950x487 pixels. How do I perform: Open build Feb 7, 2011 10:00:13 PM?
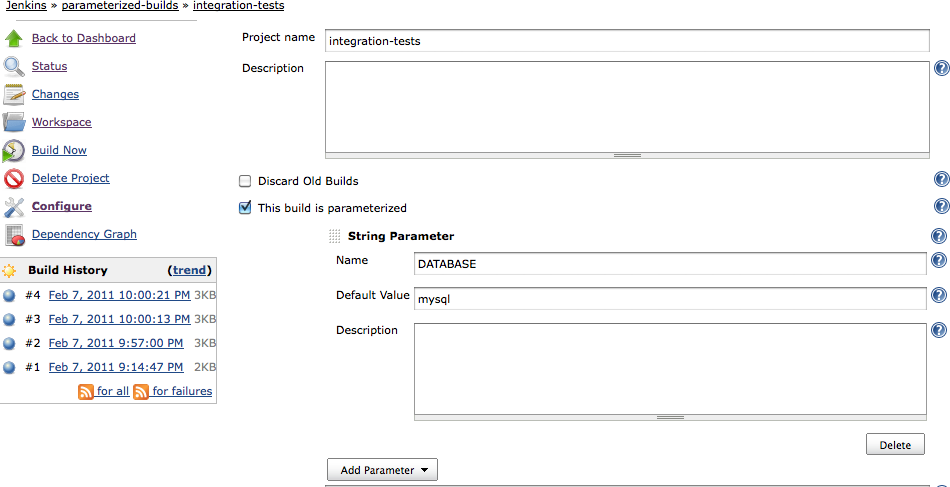click(119, 319)
